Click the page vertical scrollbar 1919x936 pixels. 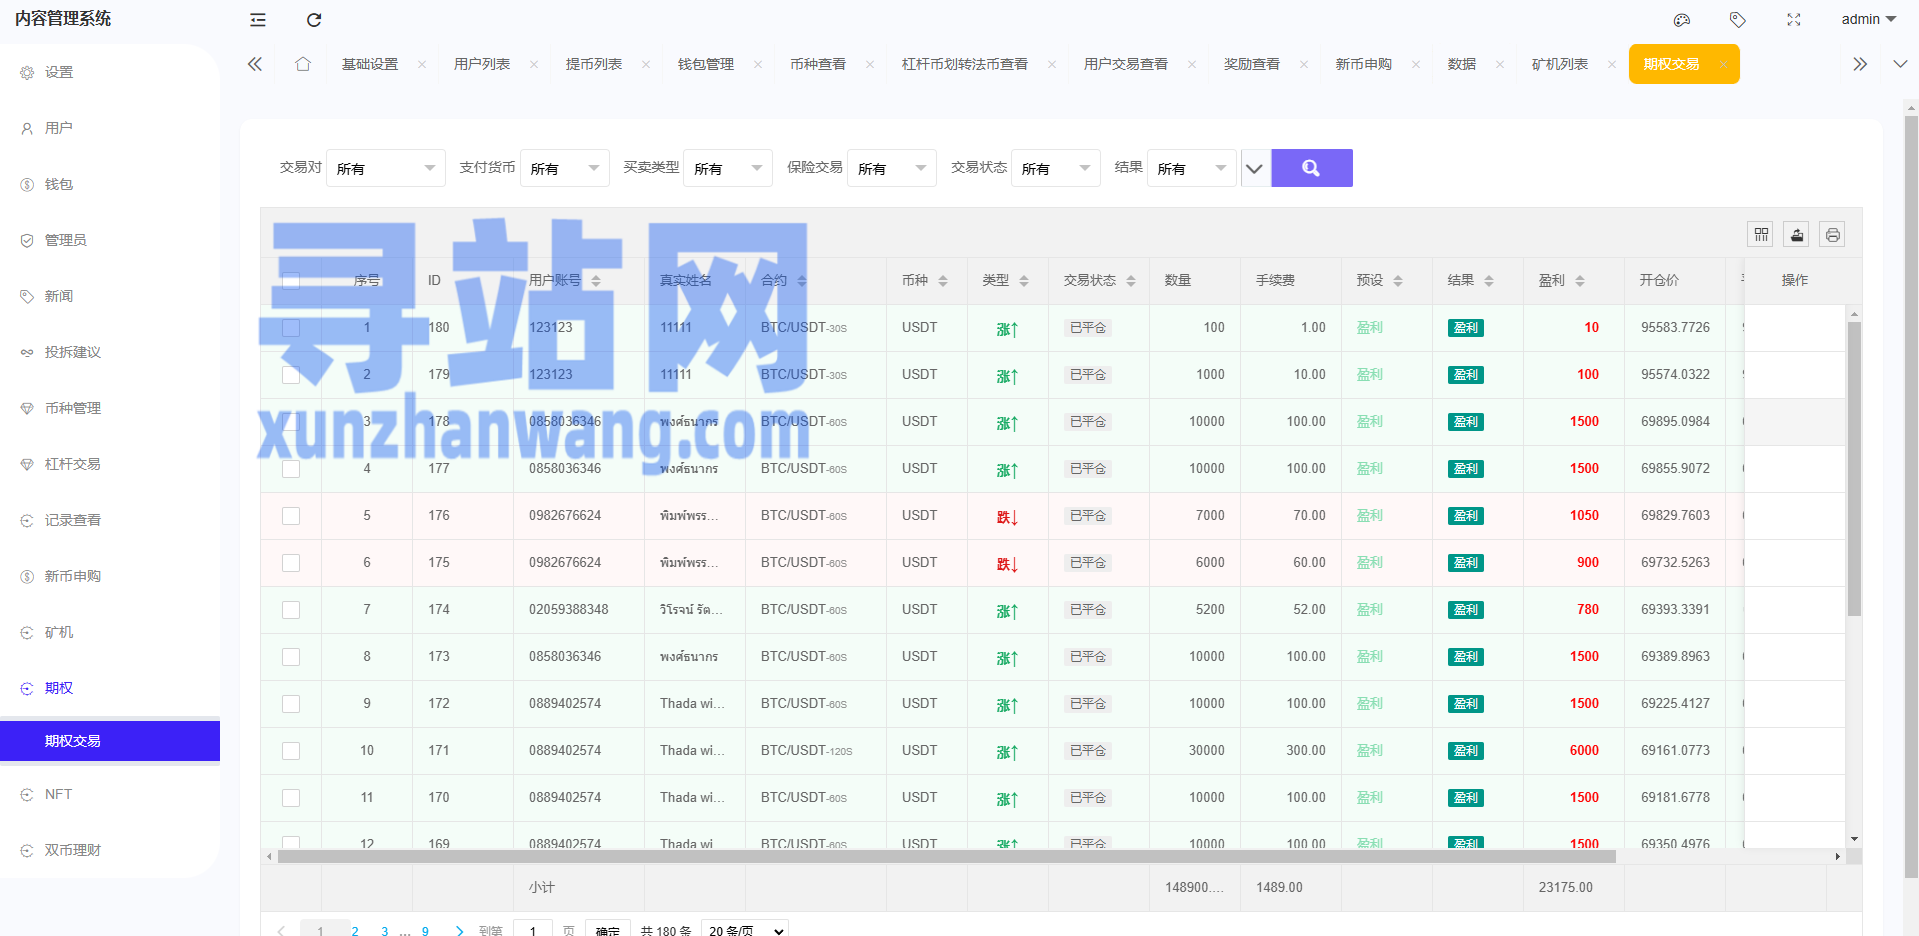pyautogui.click(x=1911, y=496)
